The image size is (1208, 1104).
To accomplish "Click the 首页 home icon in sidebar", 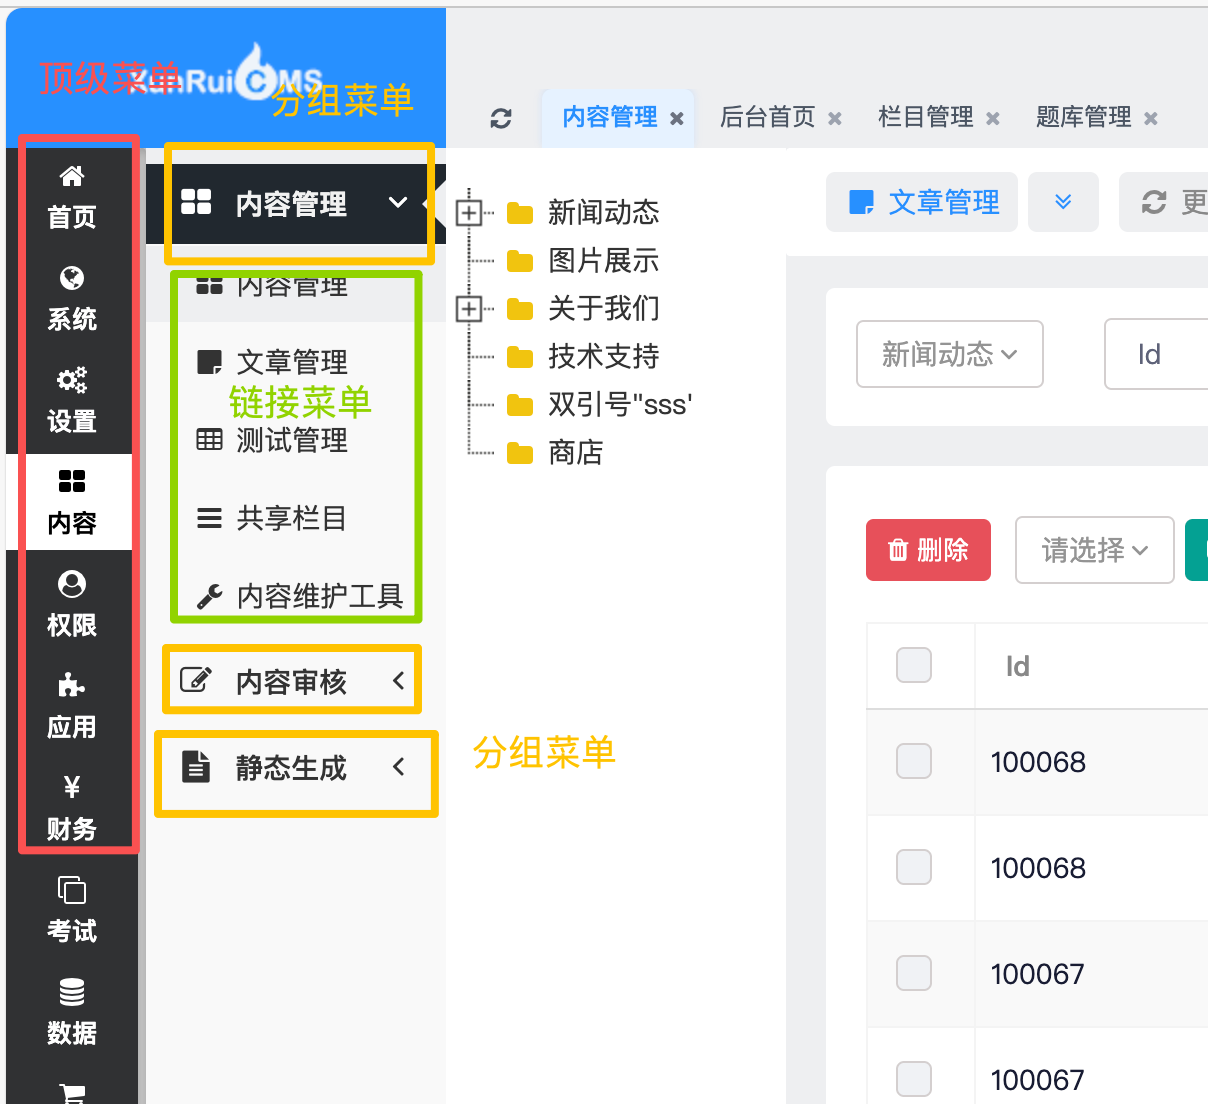I will pyautogui.click(x=72, y=178).
